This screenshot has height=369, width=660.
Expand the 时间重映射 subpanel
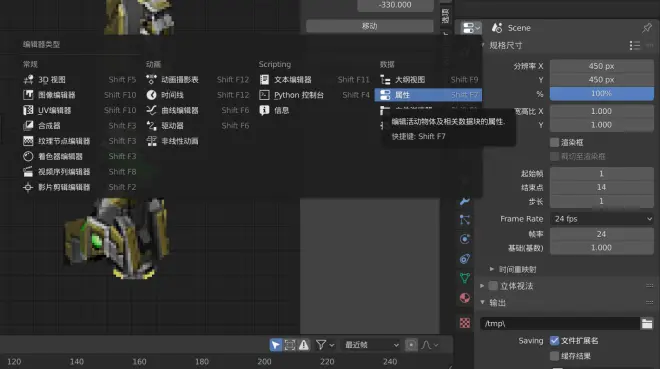(492, 269)
